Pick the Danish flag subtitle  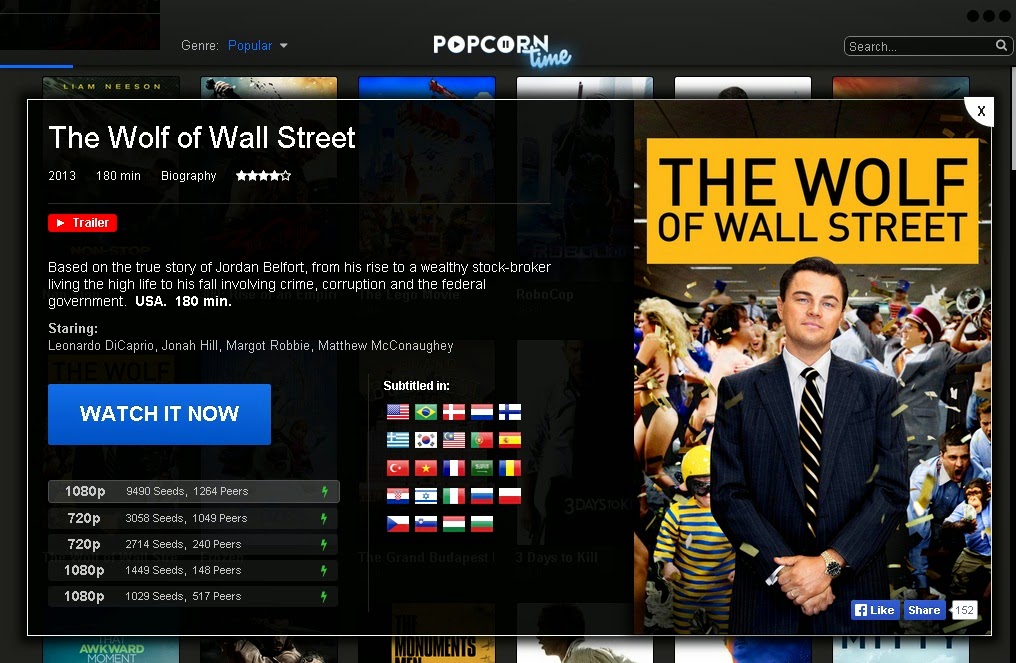[x=454, y=412]
